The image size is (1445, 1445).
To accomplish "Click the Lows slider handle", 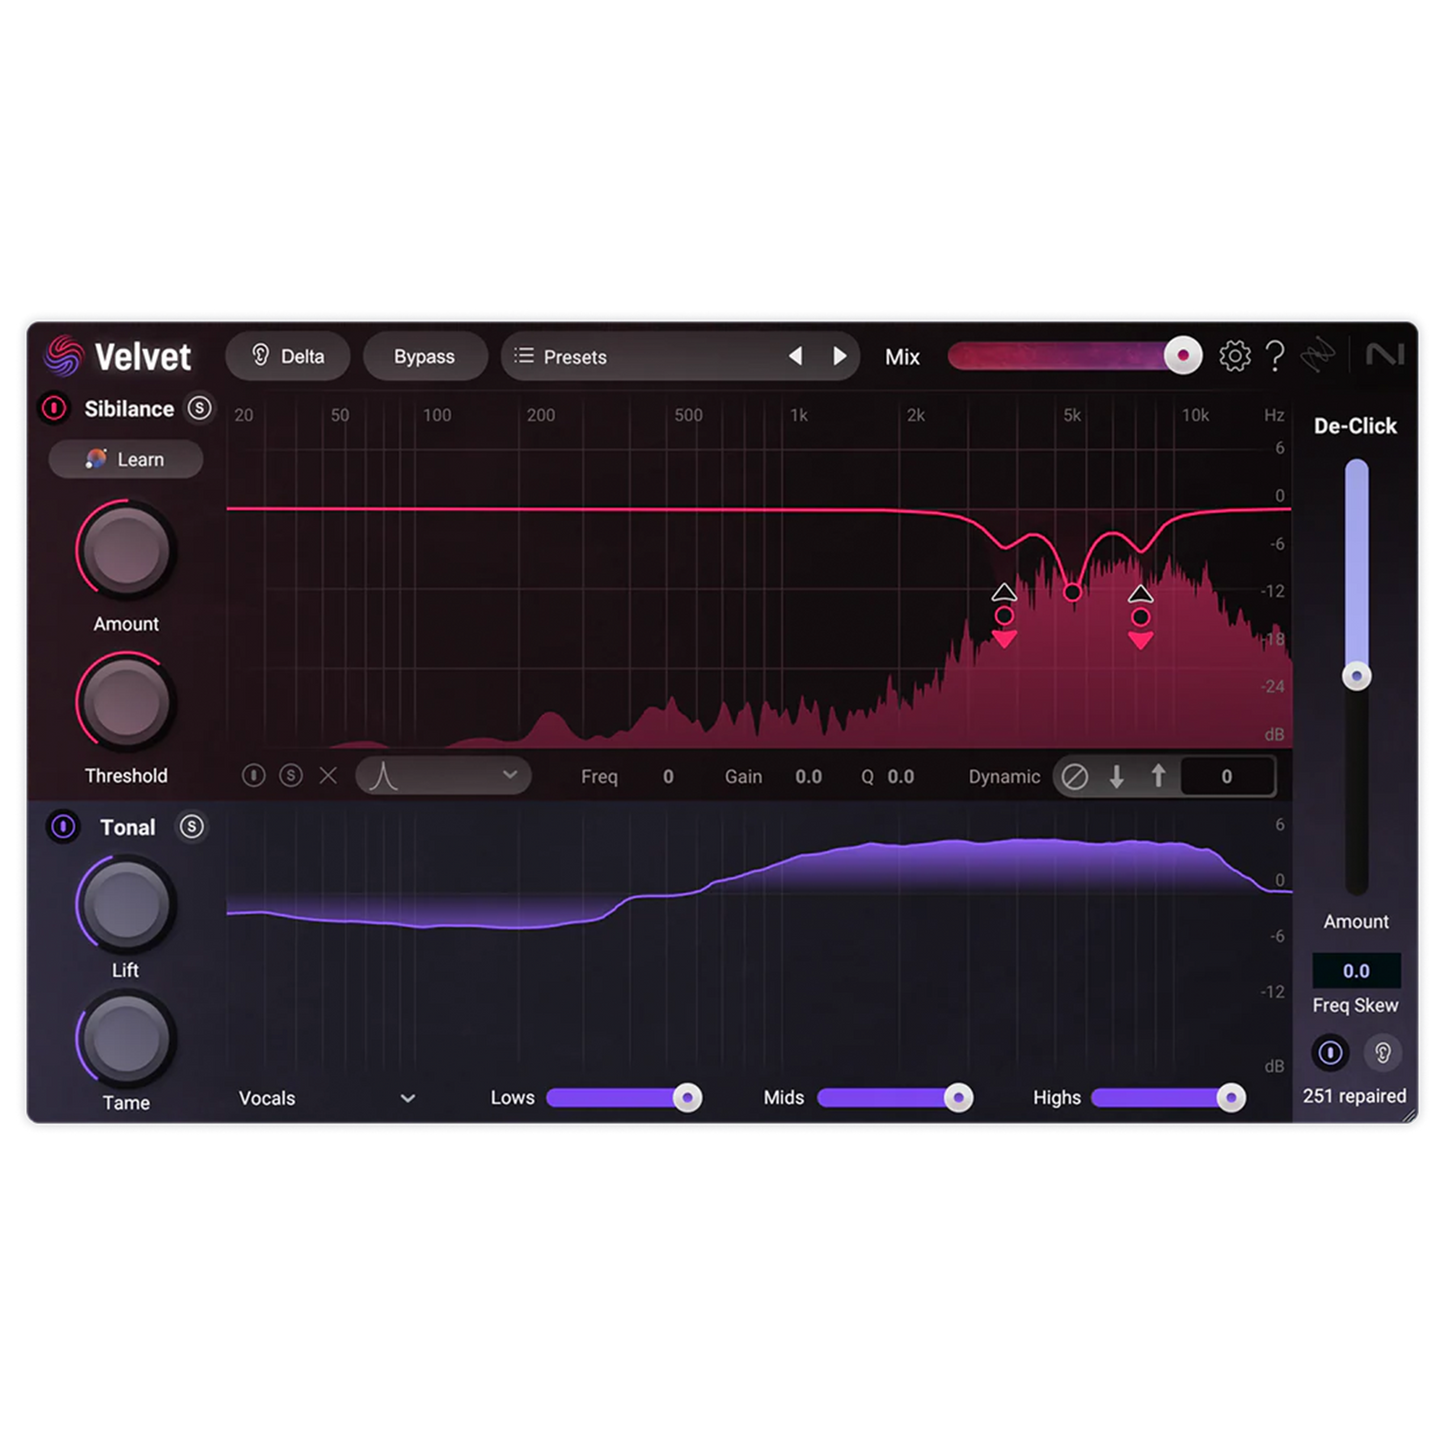I will (687, 1097).
